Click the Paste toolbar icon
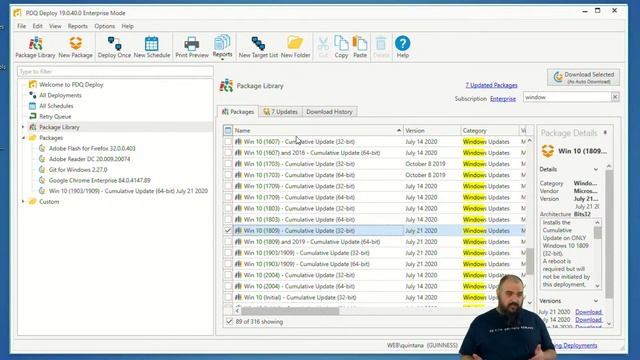This screenshot has height=360, width=640. point(360,47)
